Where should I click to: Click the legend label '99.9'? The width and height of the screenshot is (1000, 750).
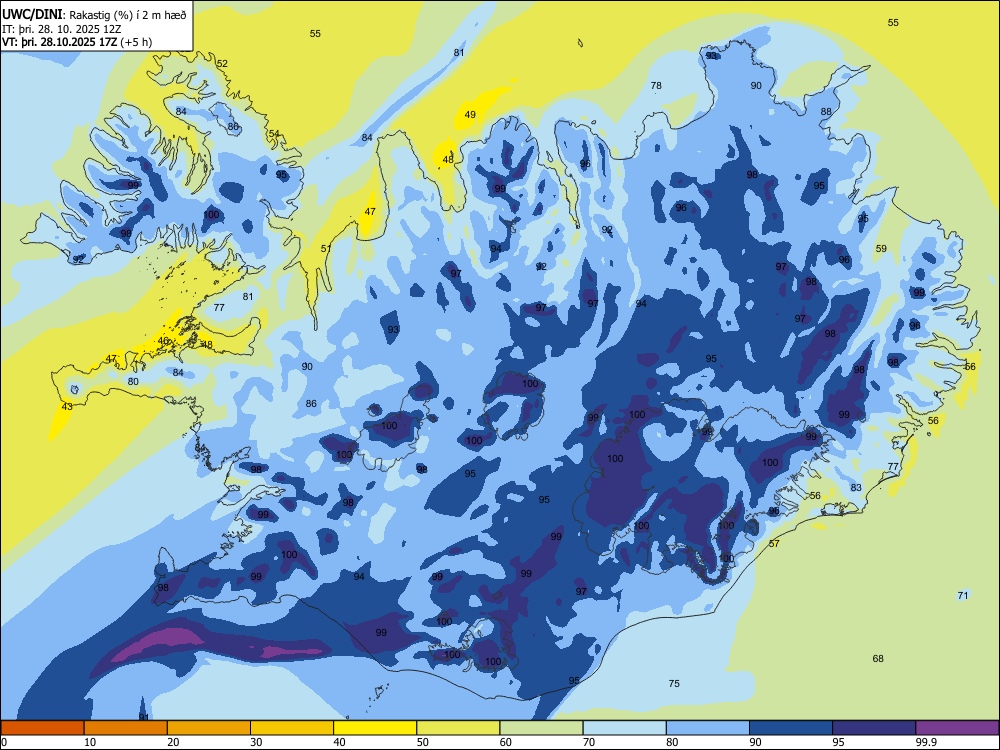click(926, 742)
